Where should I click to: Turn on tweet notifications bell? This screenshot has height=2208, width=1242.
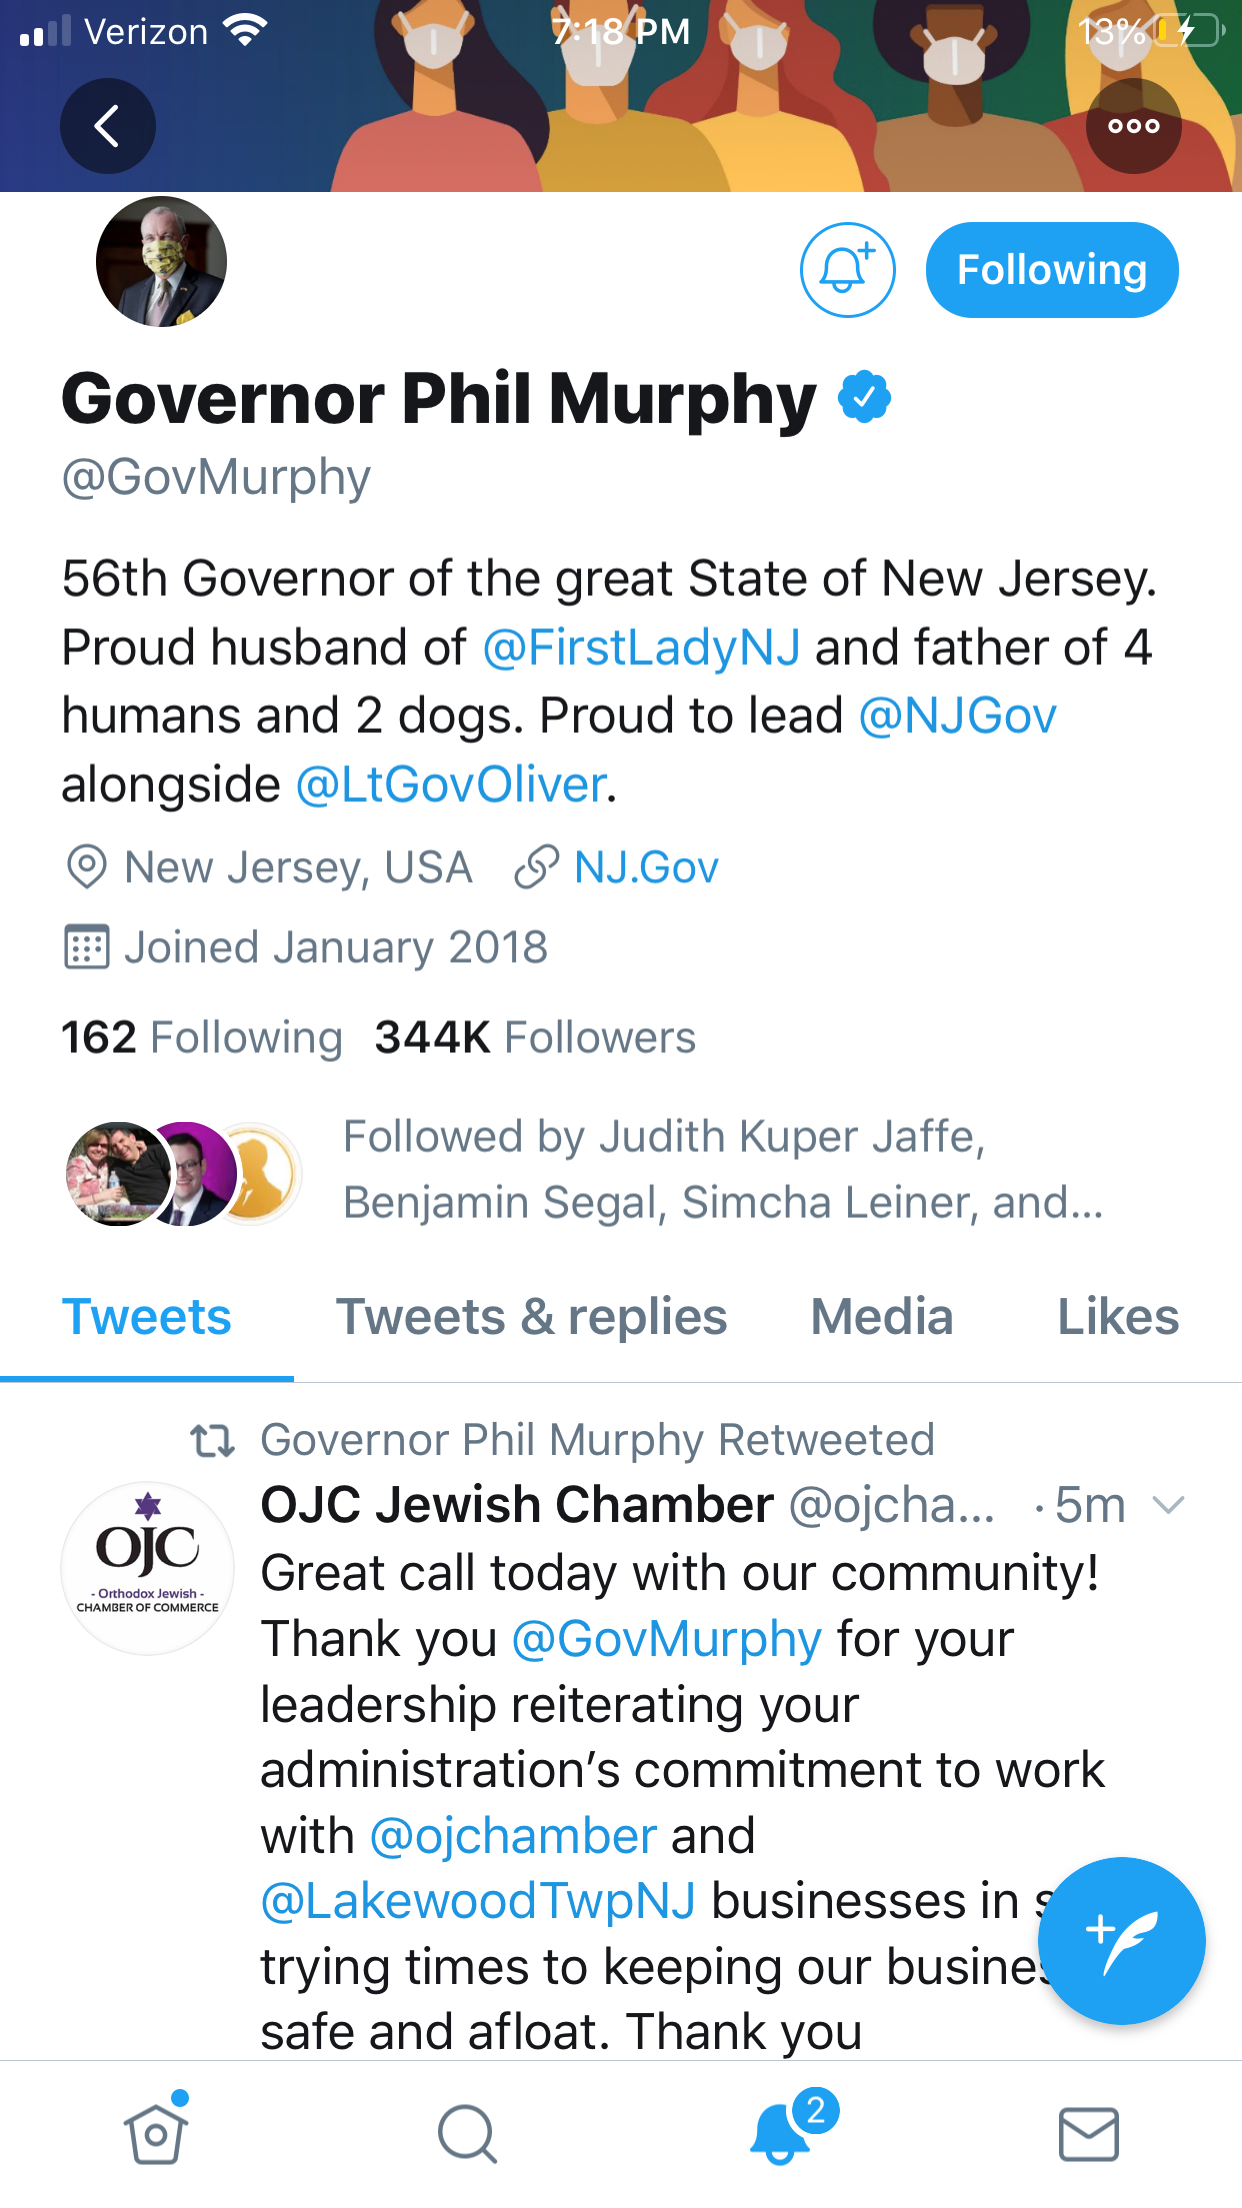pos(847,270)
